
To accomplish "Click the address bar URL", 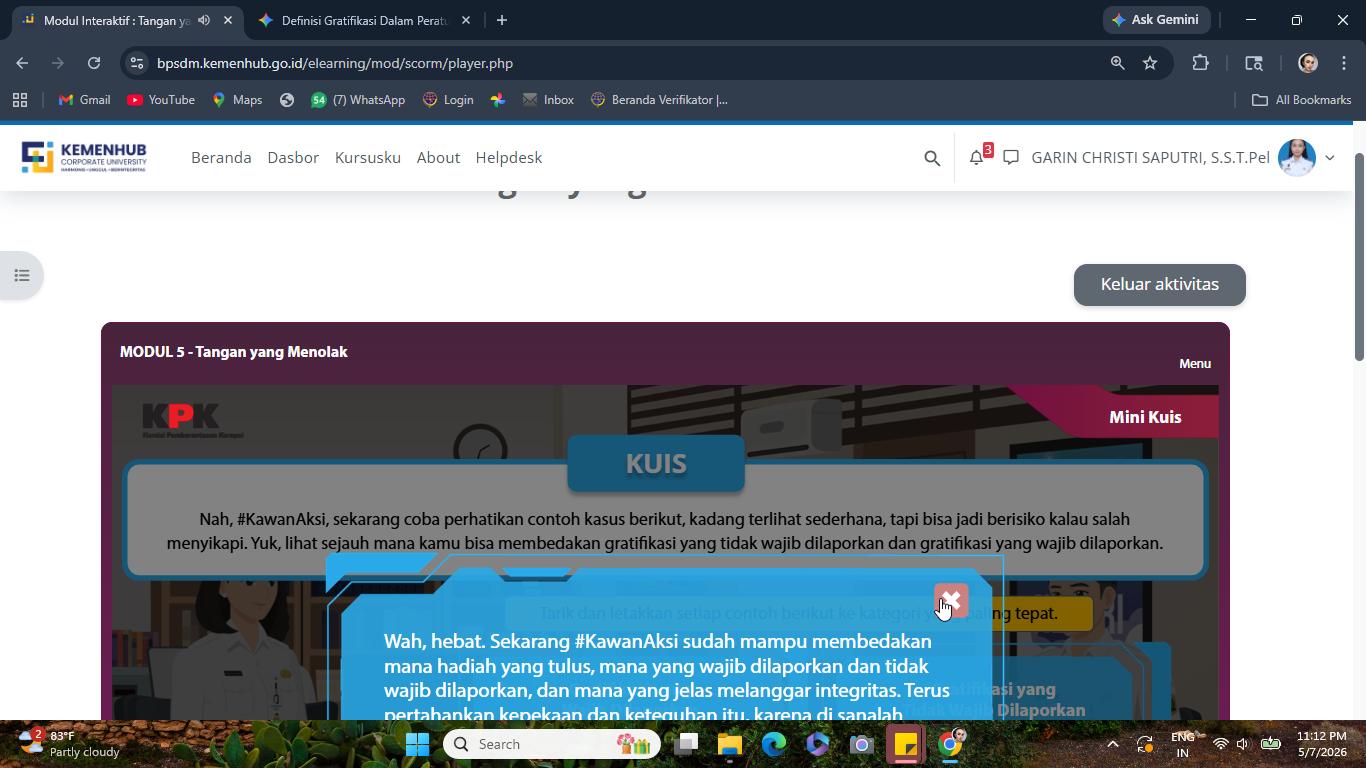I will [335, 63].
